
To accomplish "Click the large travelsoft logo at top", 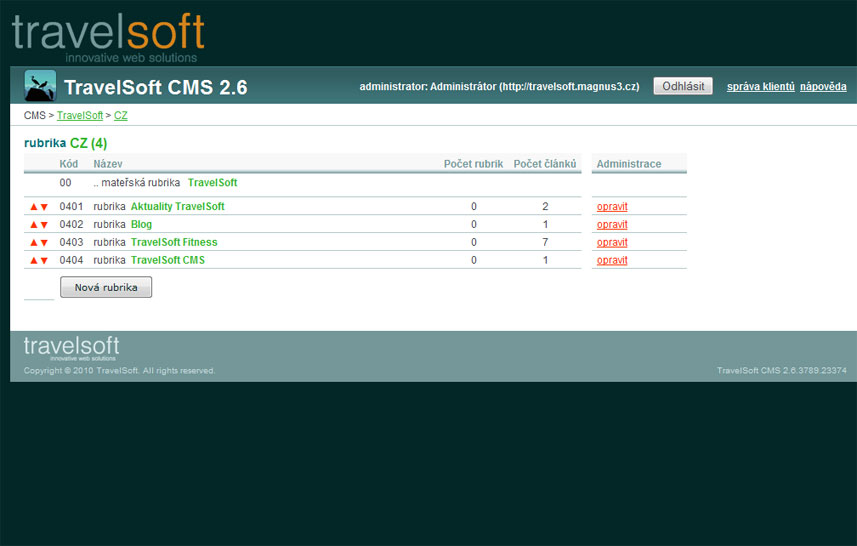I will click(x=108, y=37).
